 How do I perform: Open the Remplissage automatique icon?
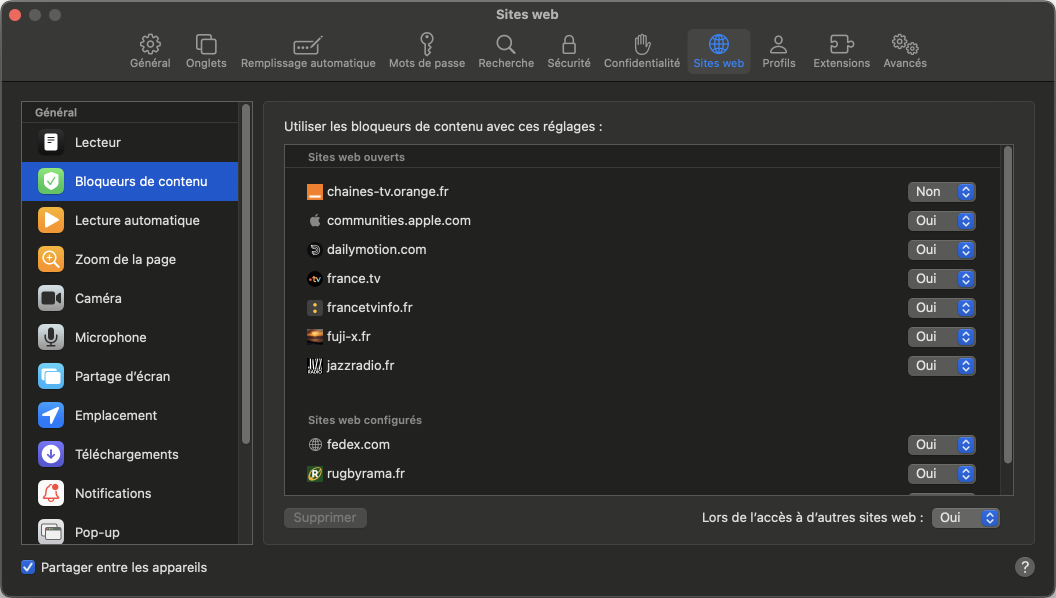[308, 45]
